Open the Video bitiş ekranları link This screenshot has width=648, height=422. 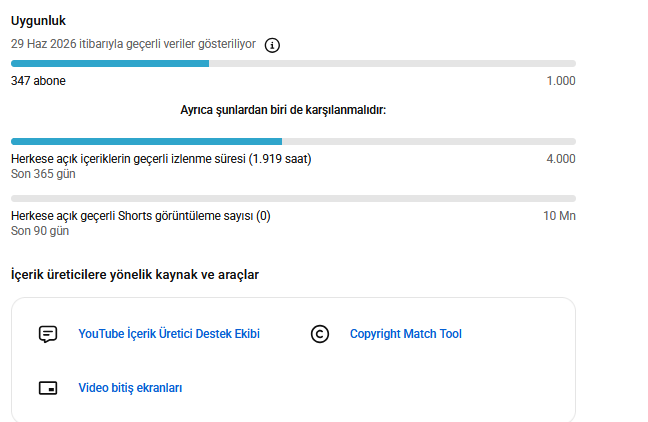pyautogui.click(x=130, y=388)
